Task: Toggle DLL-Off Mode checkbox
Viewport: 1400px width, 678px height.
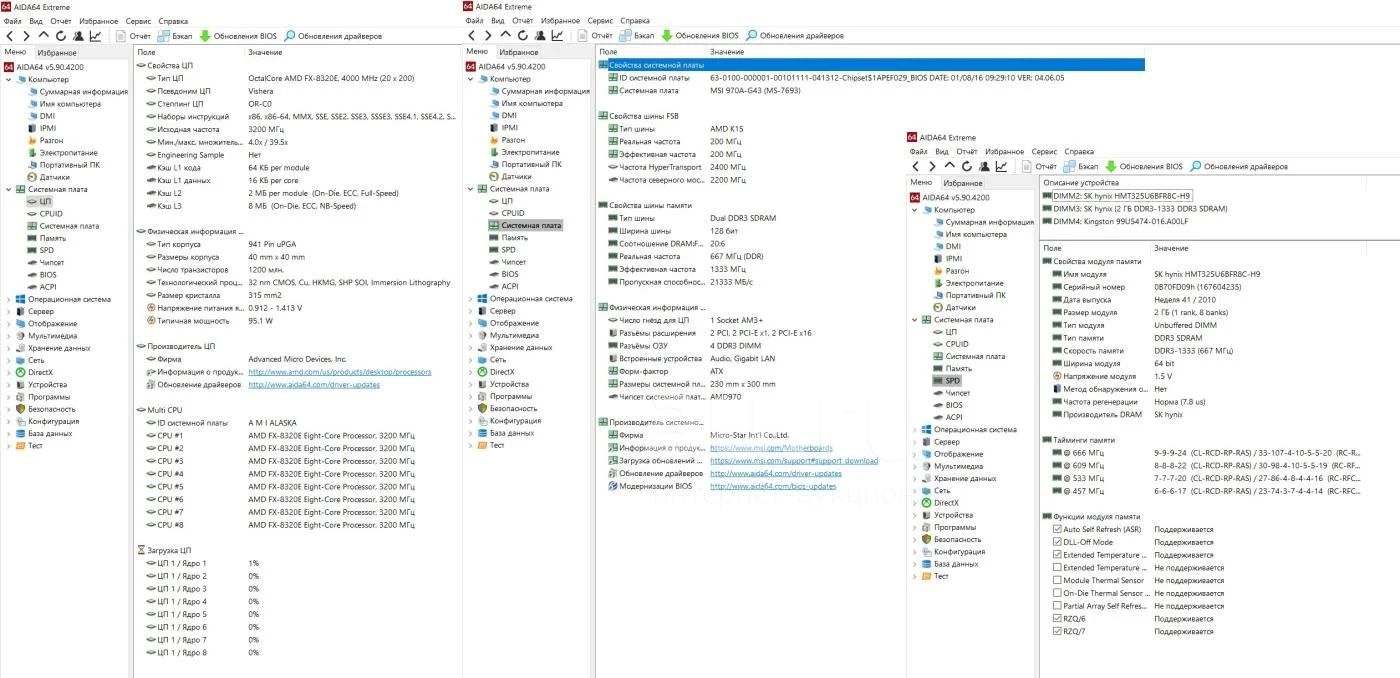Action: [x=1057, y=542]
